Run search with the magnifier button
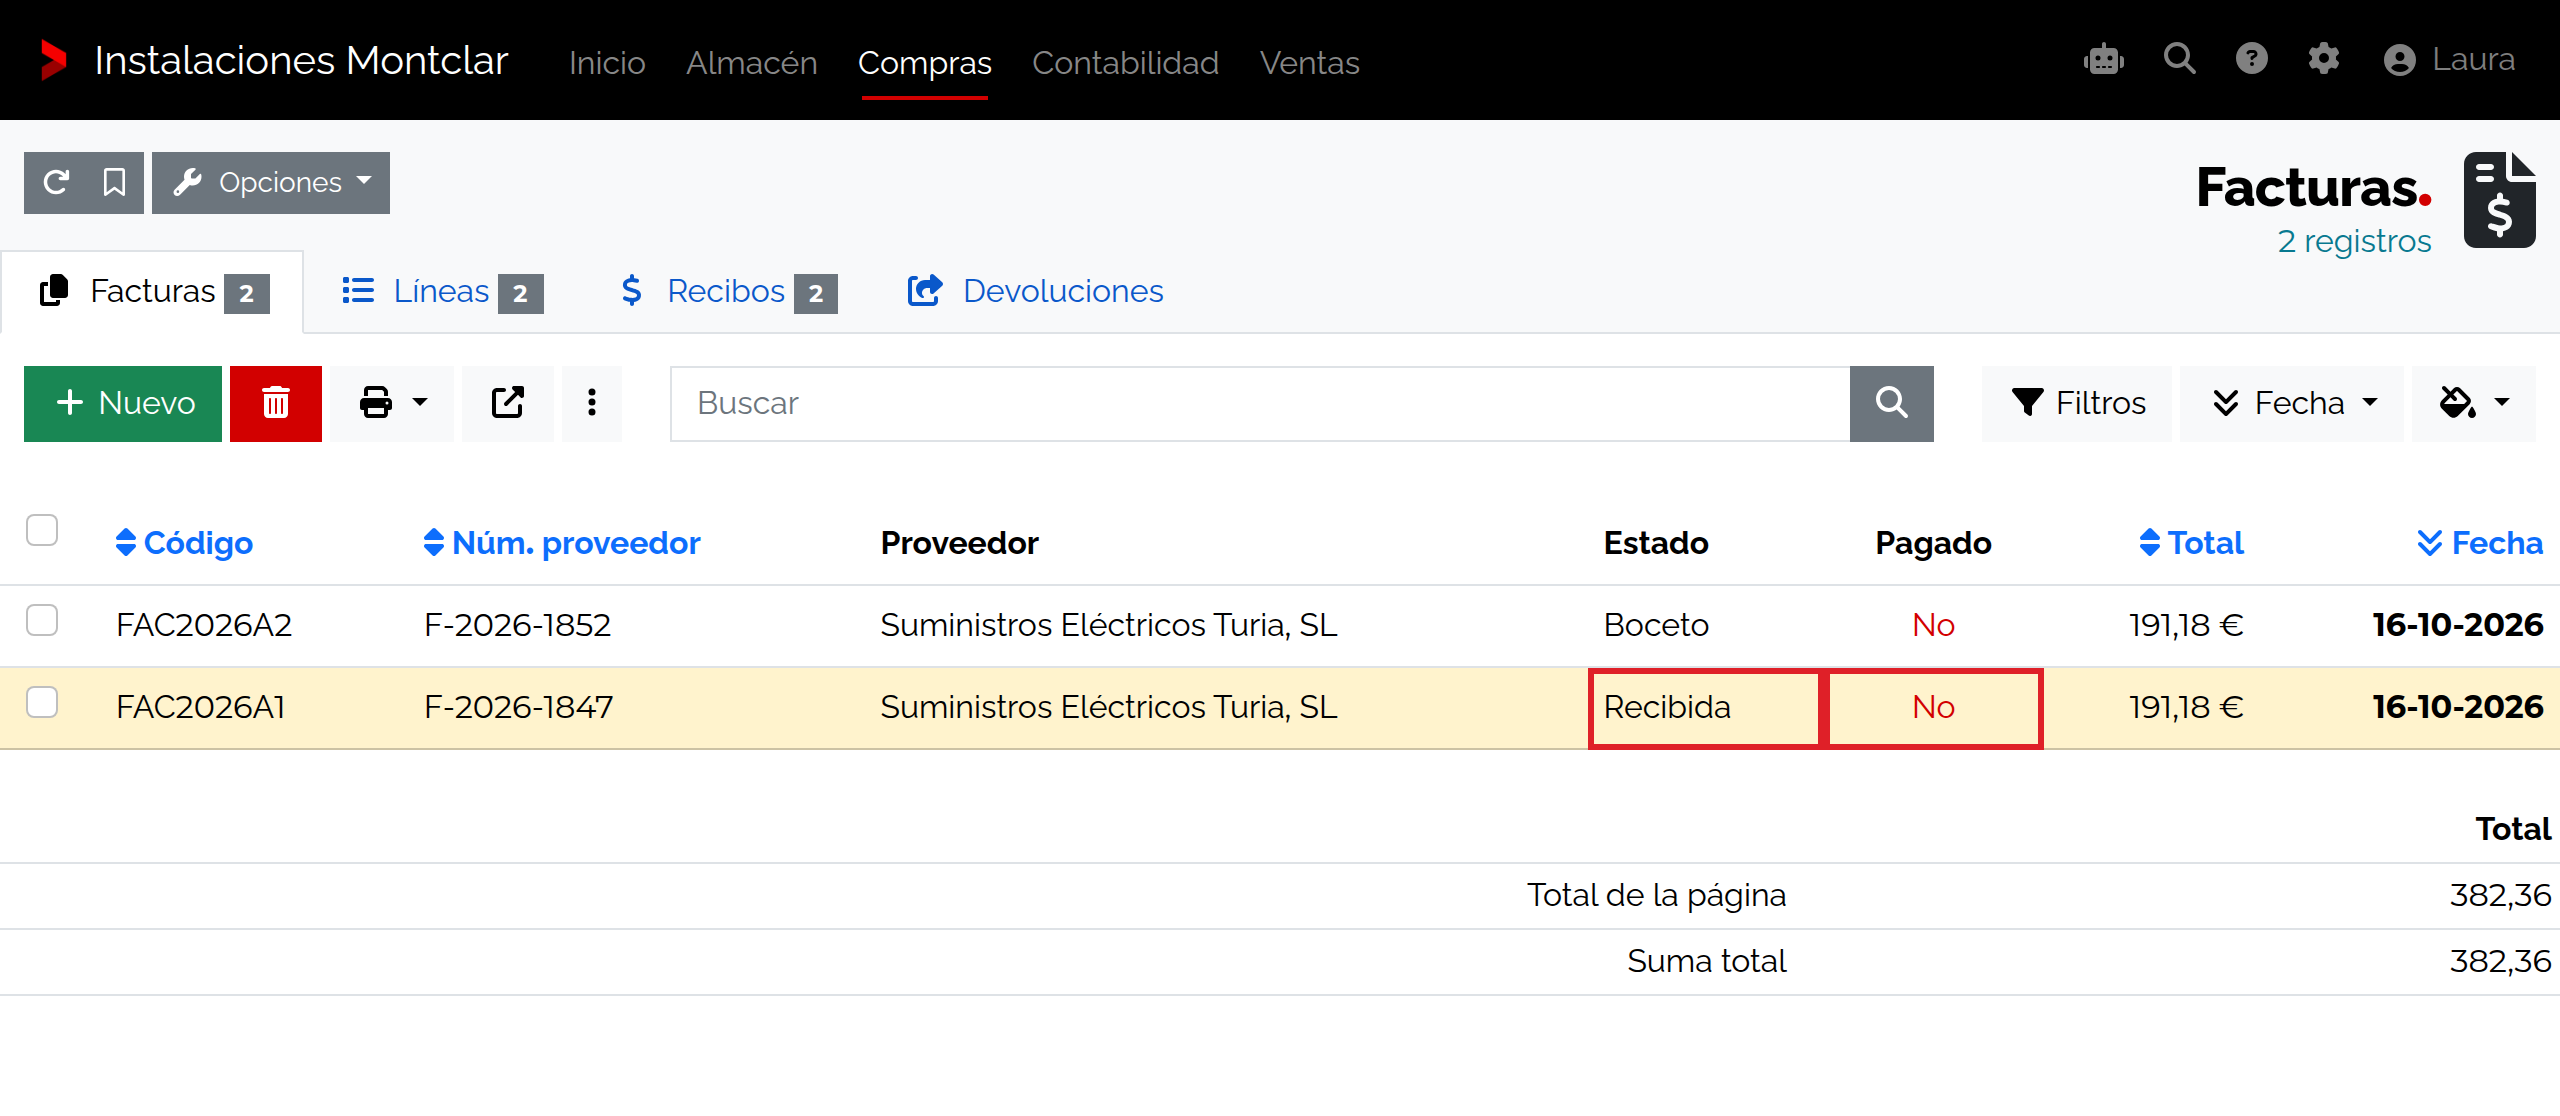Viewport: 2560px width, 1116px height. tap(1891, 403)
